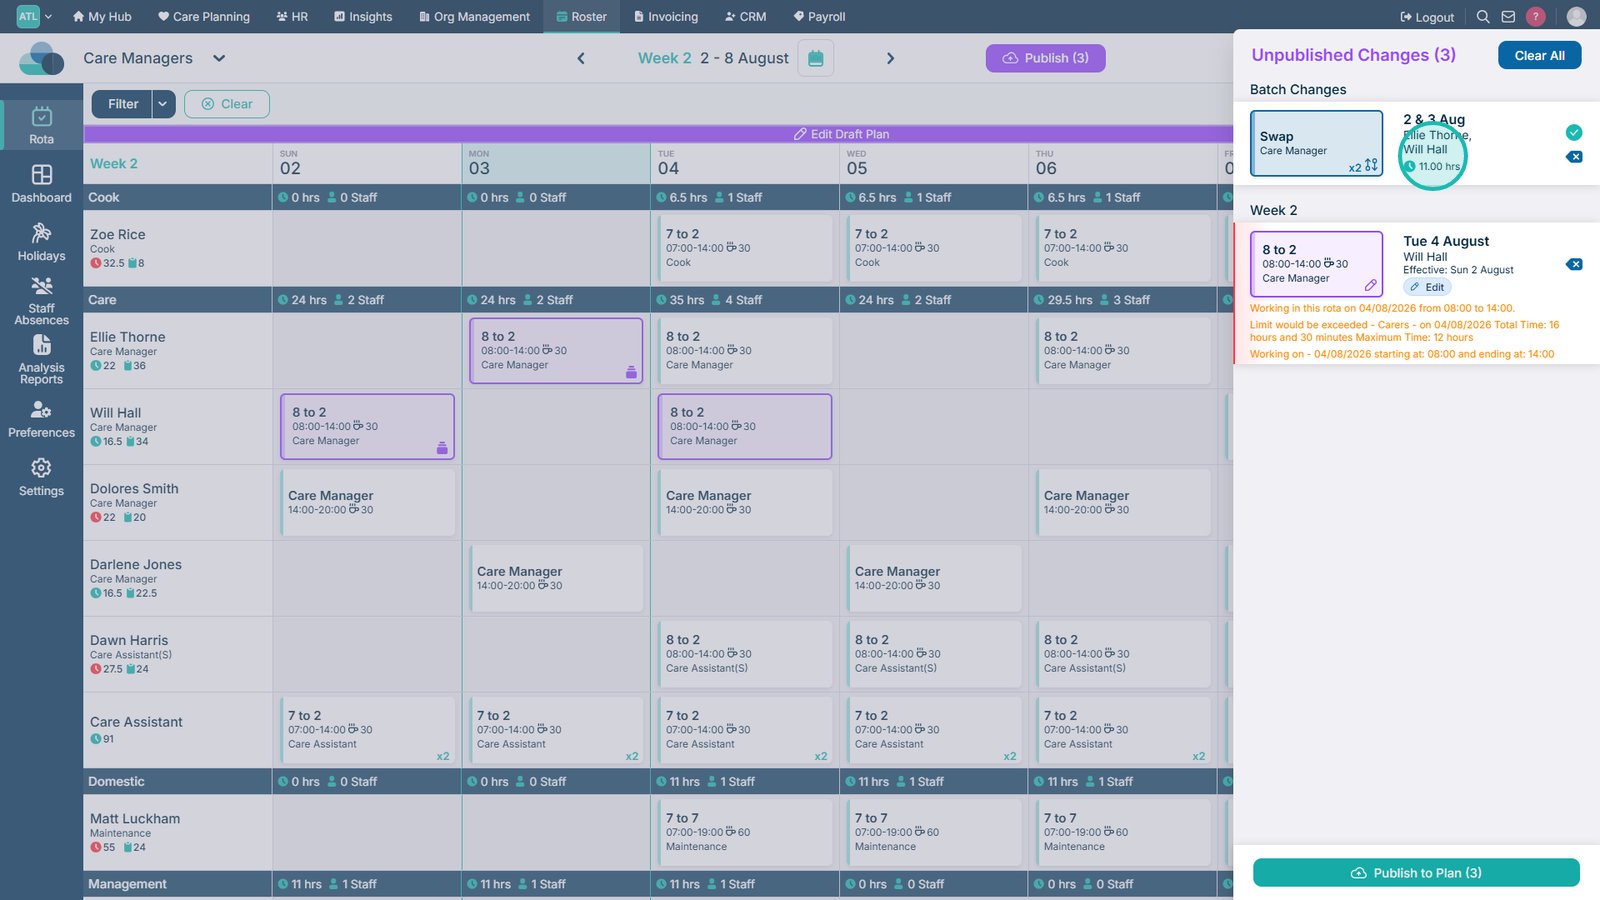The image size is (1600, 900).
Task: Open the calendar date picker icon
Action: [816, 58]
